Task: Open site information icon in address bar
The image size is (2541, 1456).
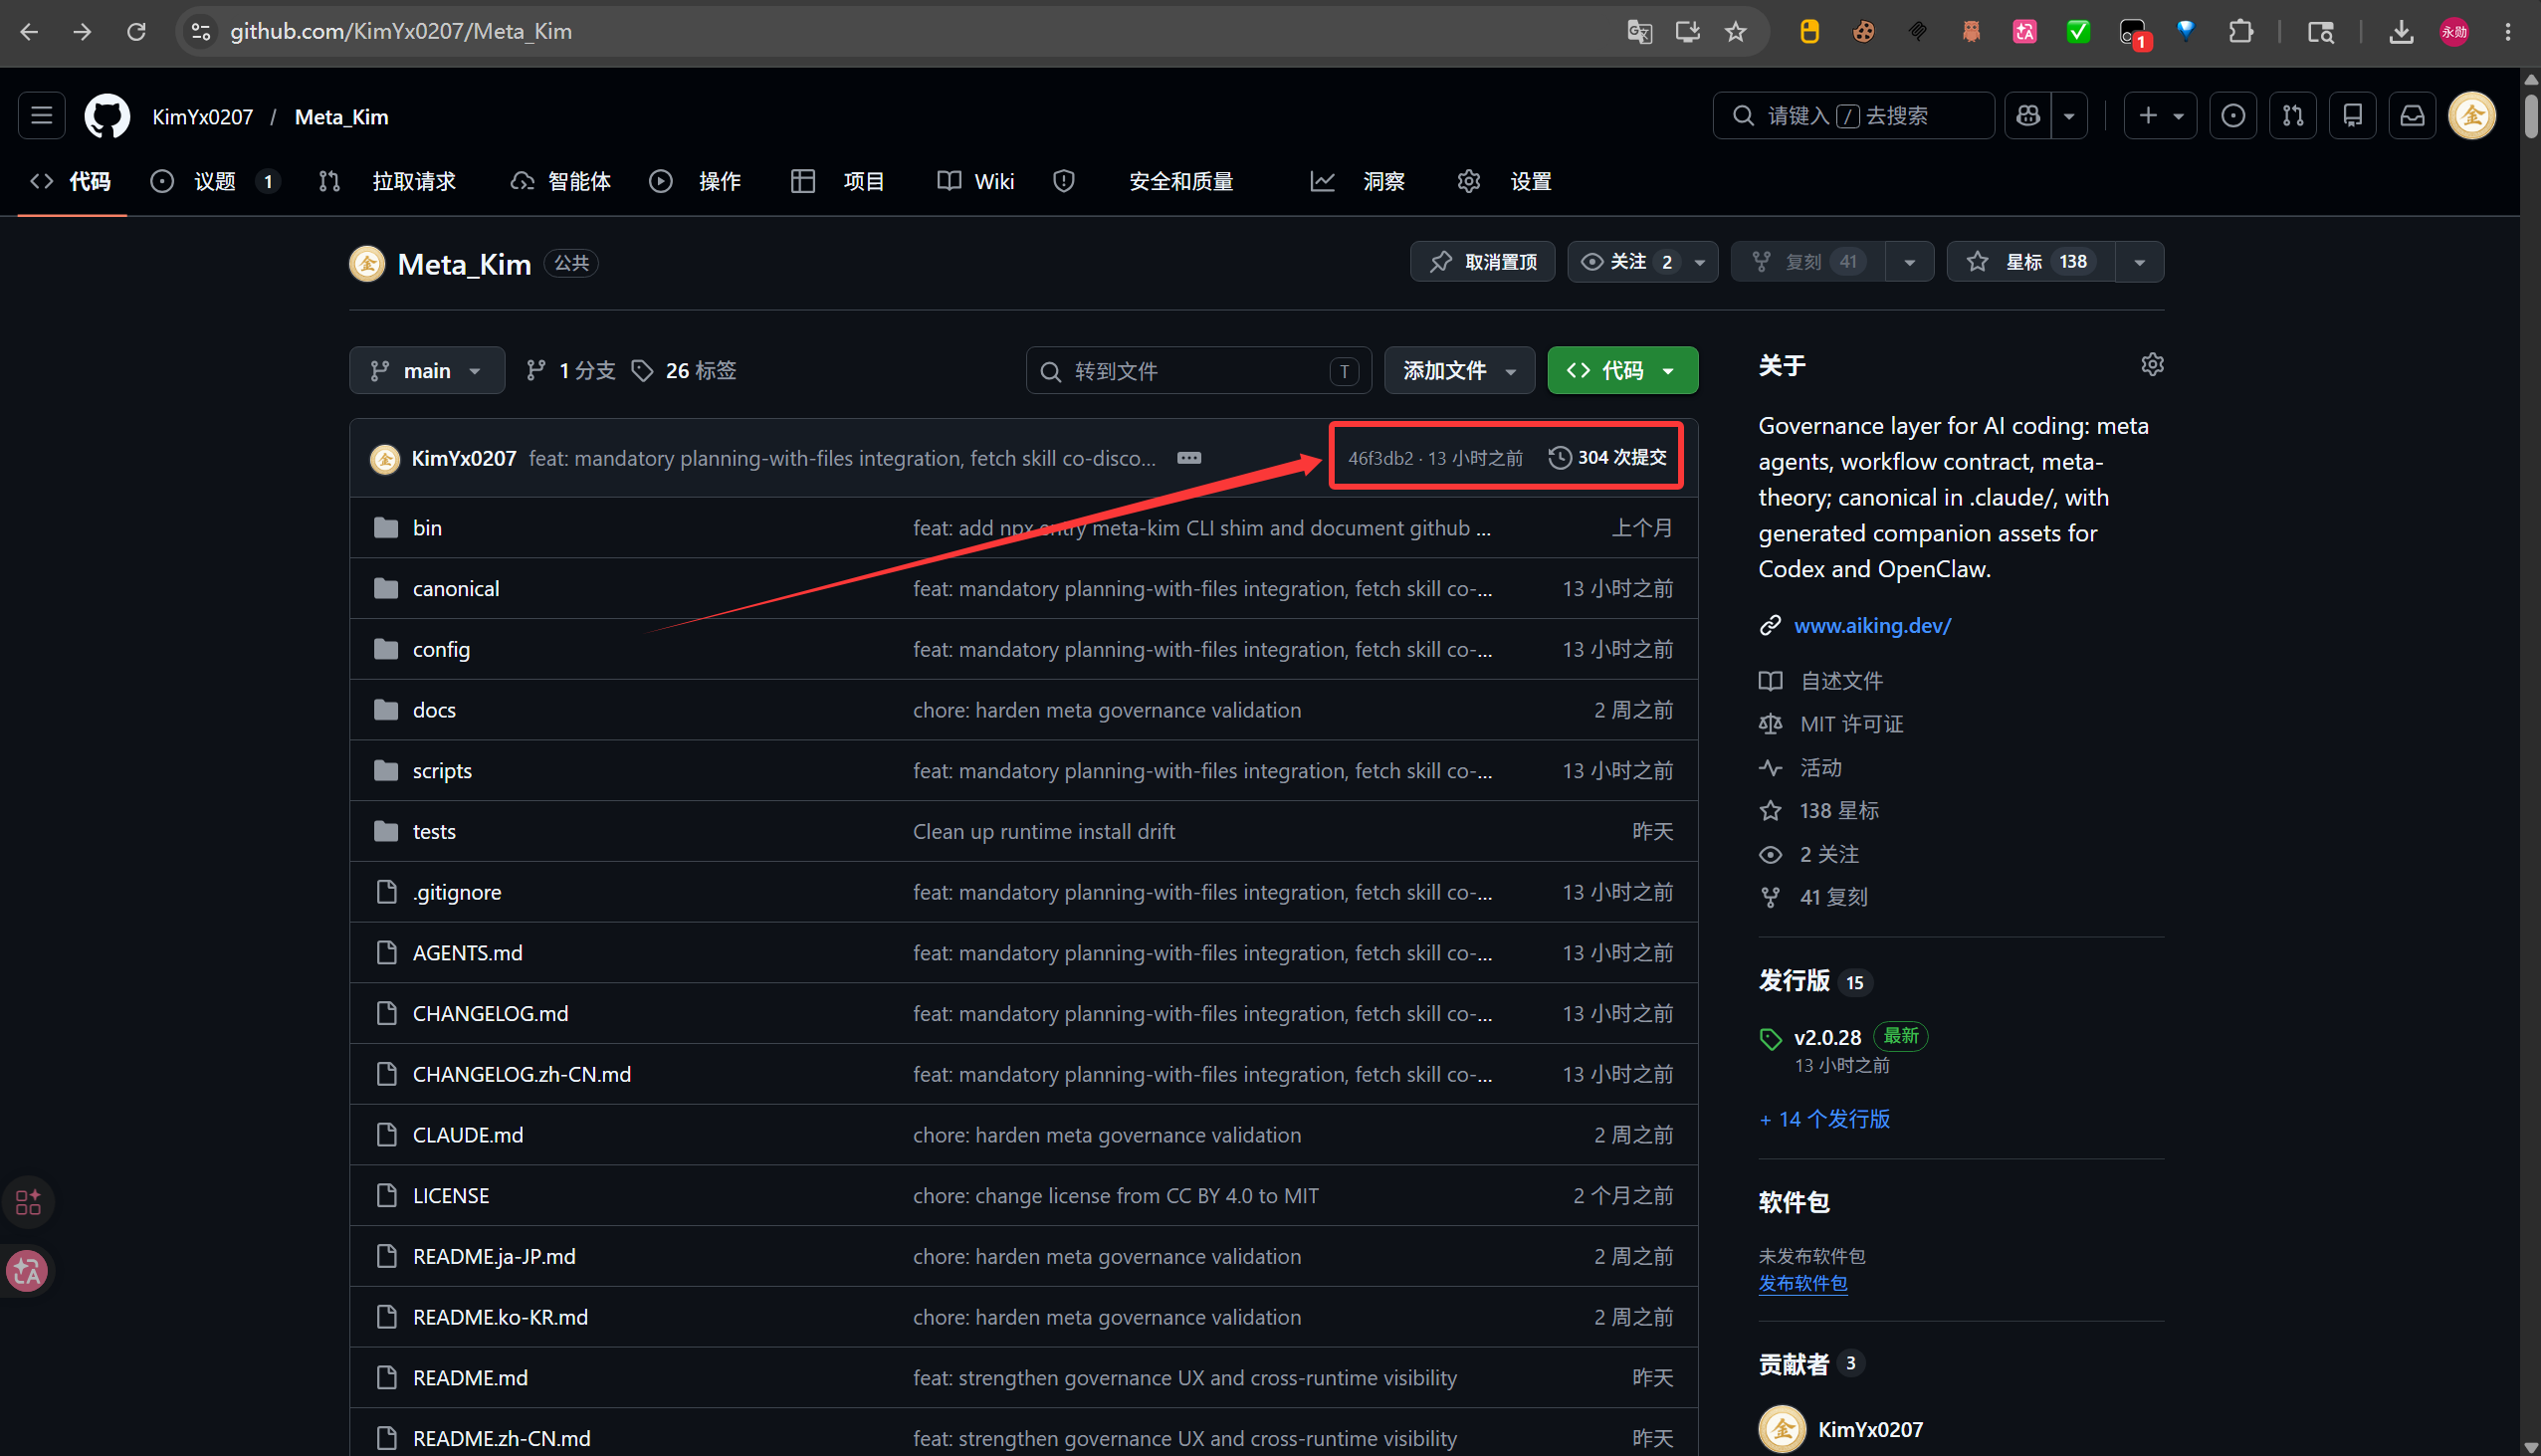Action: click(x=201, y=32)
